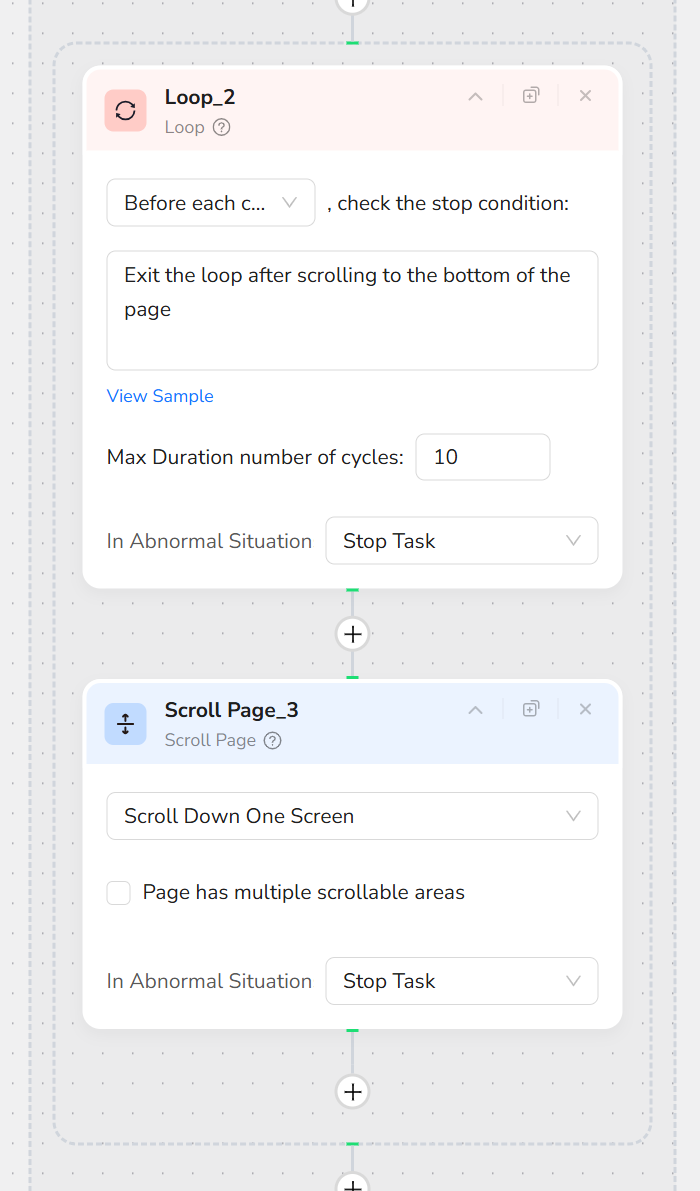Image resolution: width=700 pixels, height=1191 pixels.
Task: Open Scroll Page_3 Stop Task dropdown
Action: 461,981
